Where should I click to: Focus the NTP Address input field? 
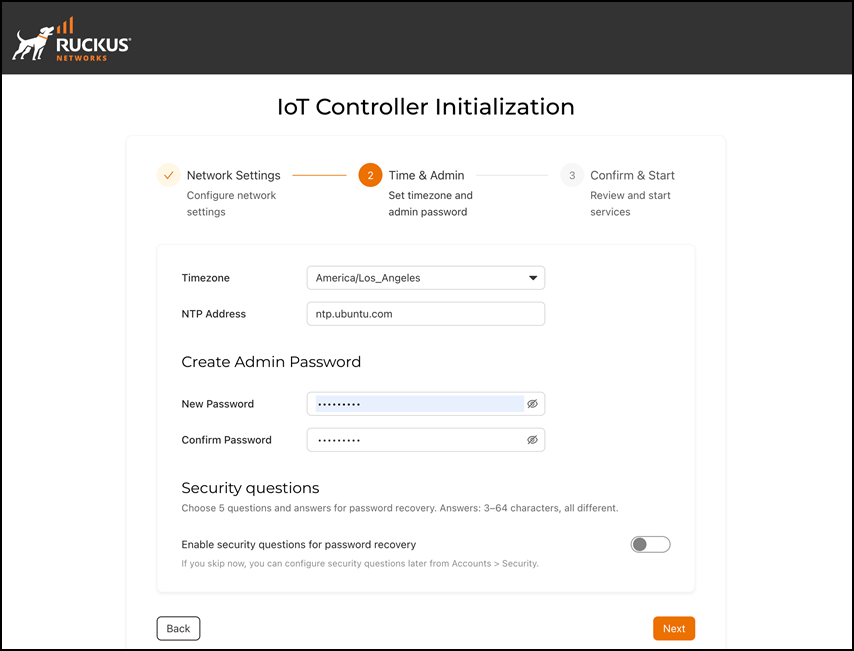tap(426, 314)
